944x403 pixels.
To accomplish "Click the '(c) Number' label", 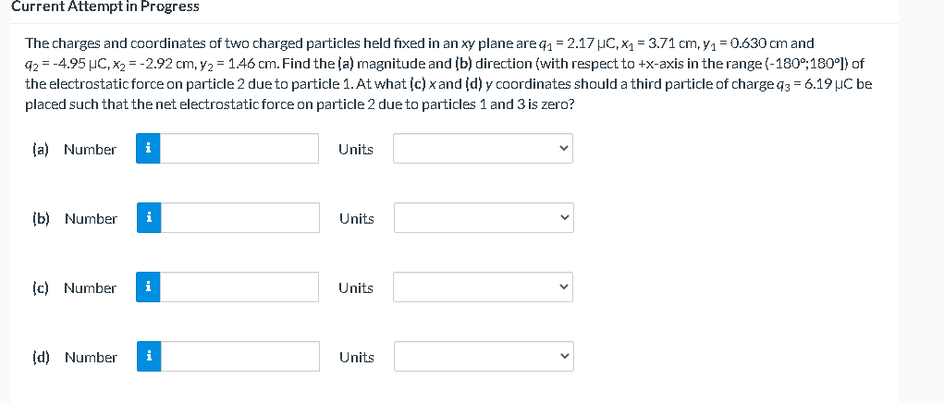I will pos(73,288).
